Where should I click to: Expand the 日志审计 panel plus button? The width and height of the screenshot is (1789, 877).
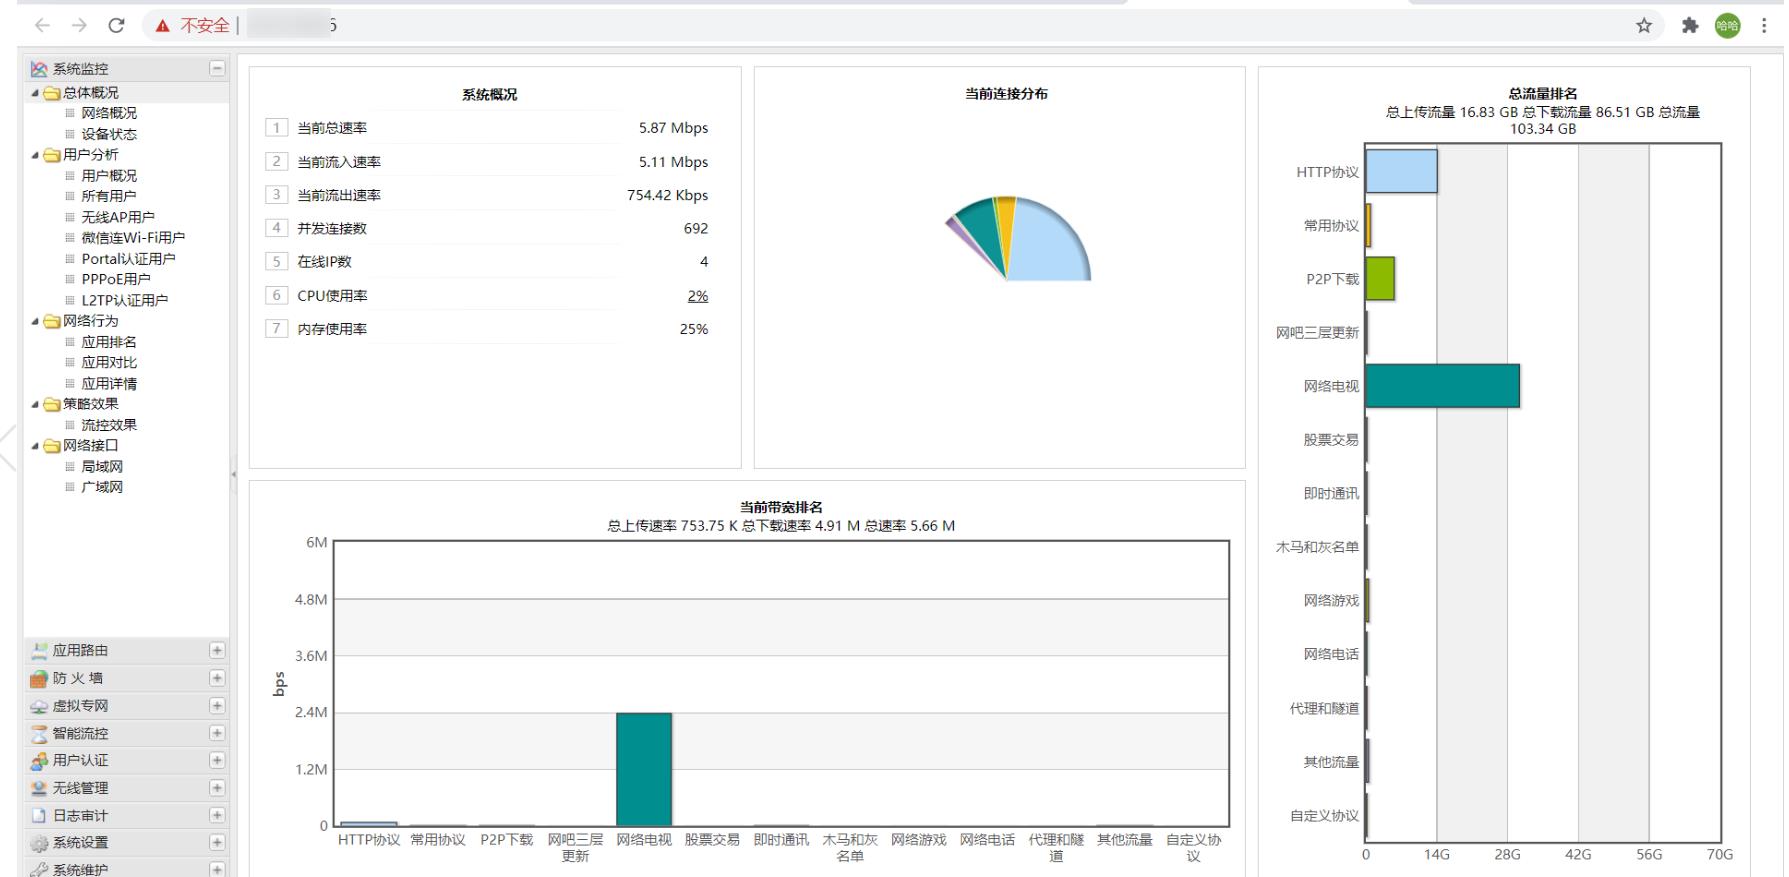[217, 815]
